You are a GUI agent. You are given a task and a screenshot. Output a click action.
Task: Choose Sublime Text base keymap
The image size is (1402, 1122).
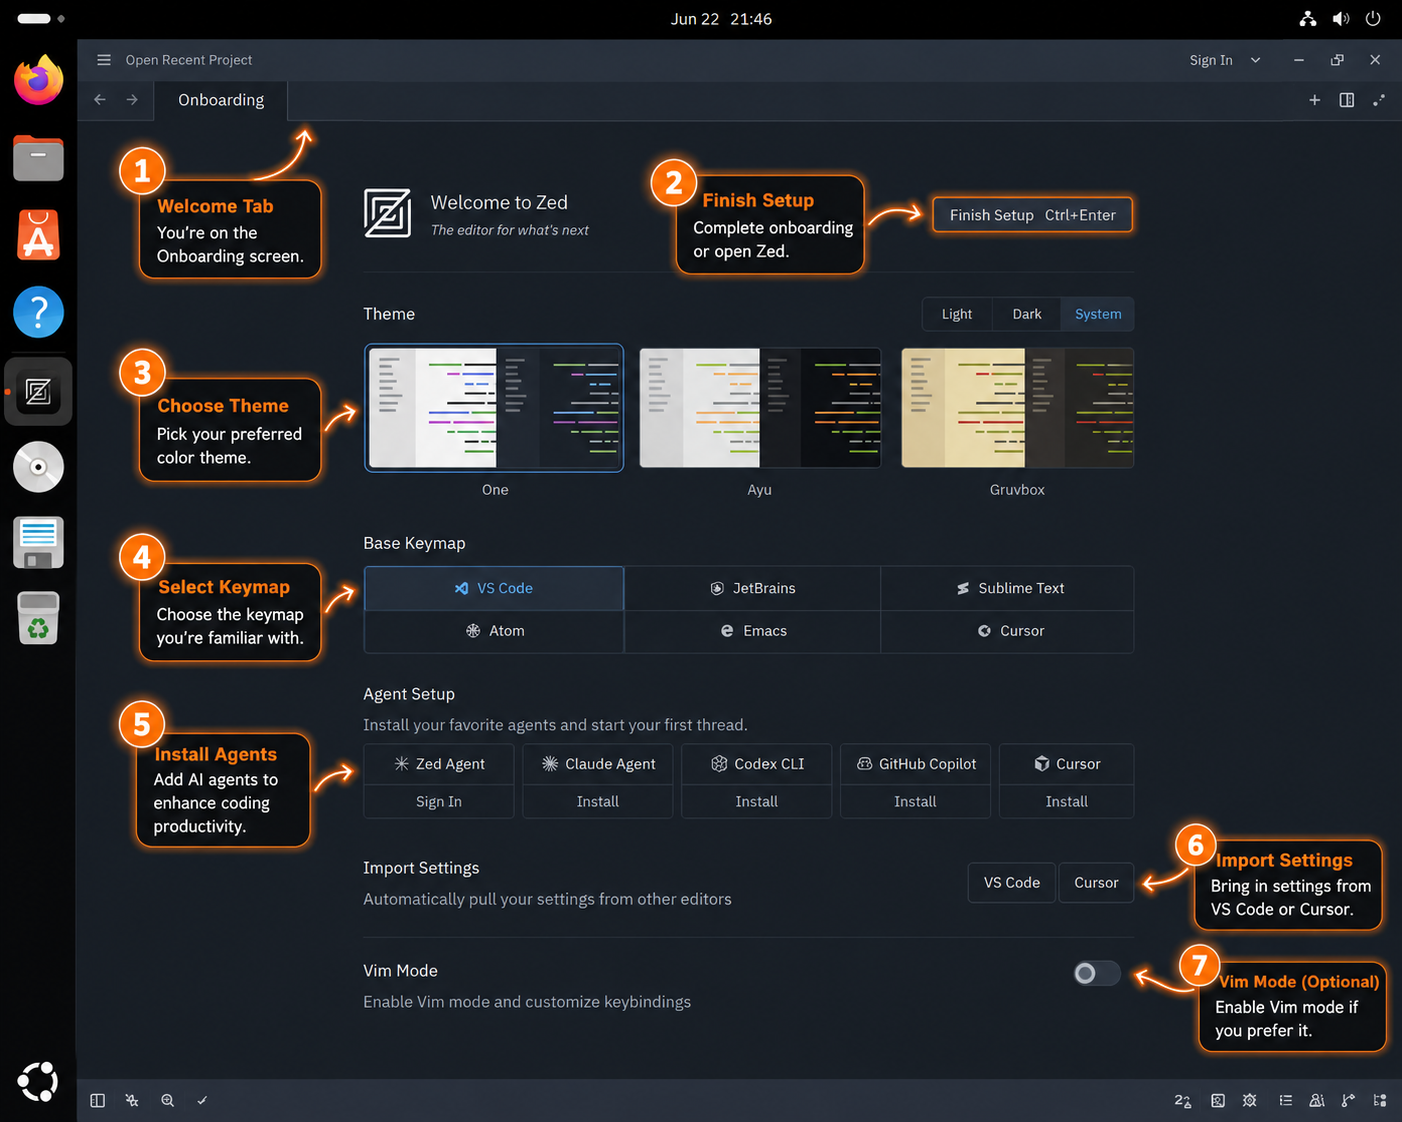coord(1008,588)
